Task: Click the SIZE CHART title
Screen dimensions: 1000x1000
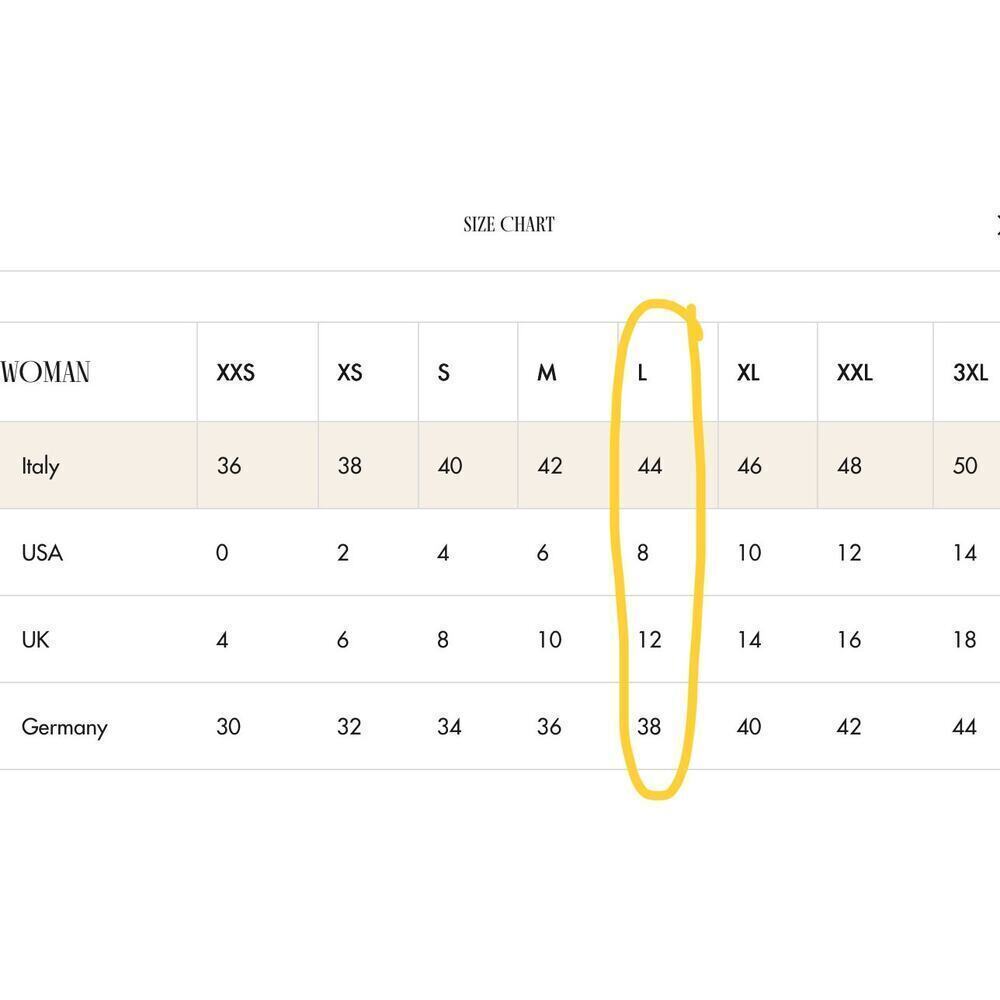Action: coord(509,224)
